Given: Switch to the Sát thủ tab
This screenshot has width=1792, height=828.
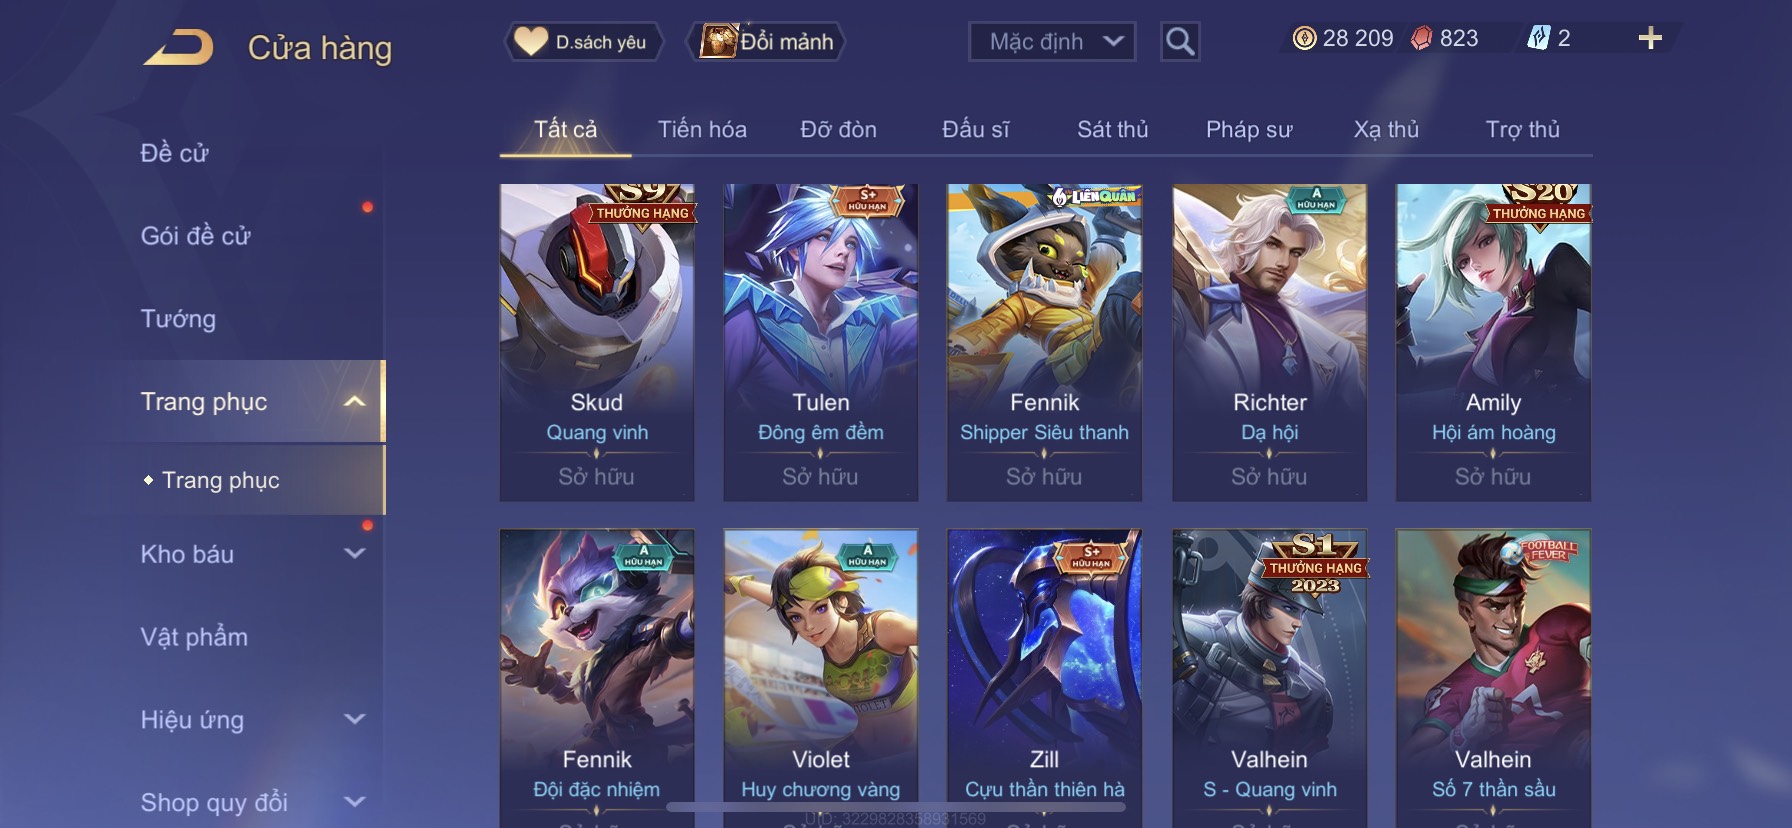Looking at the screenshot, I should (1112, 129).
